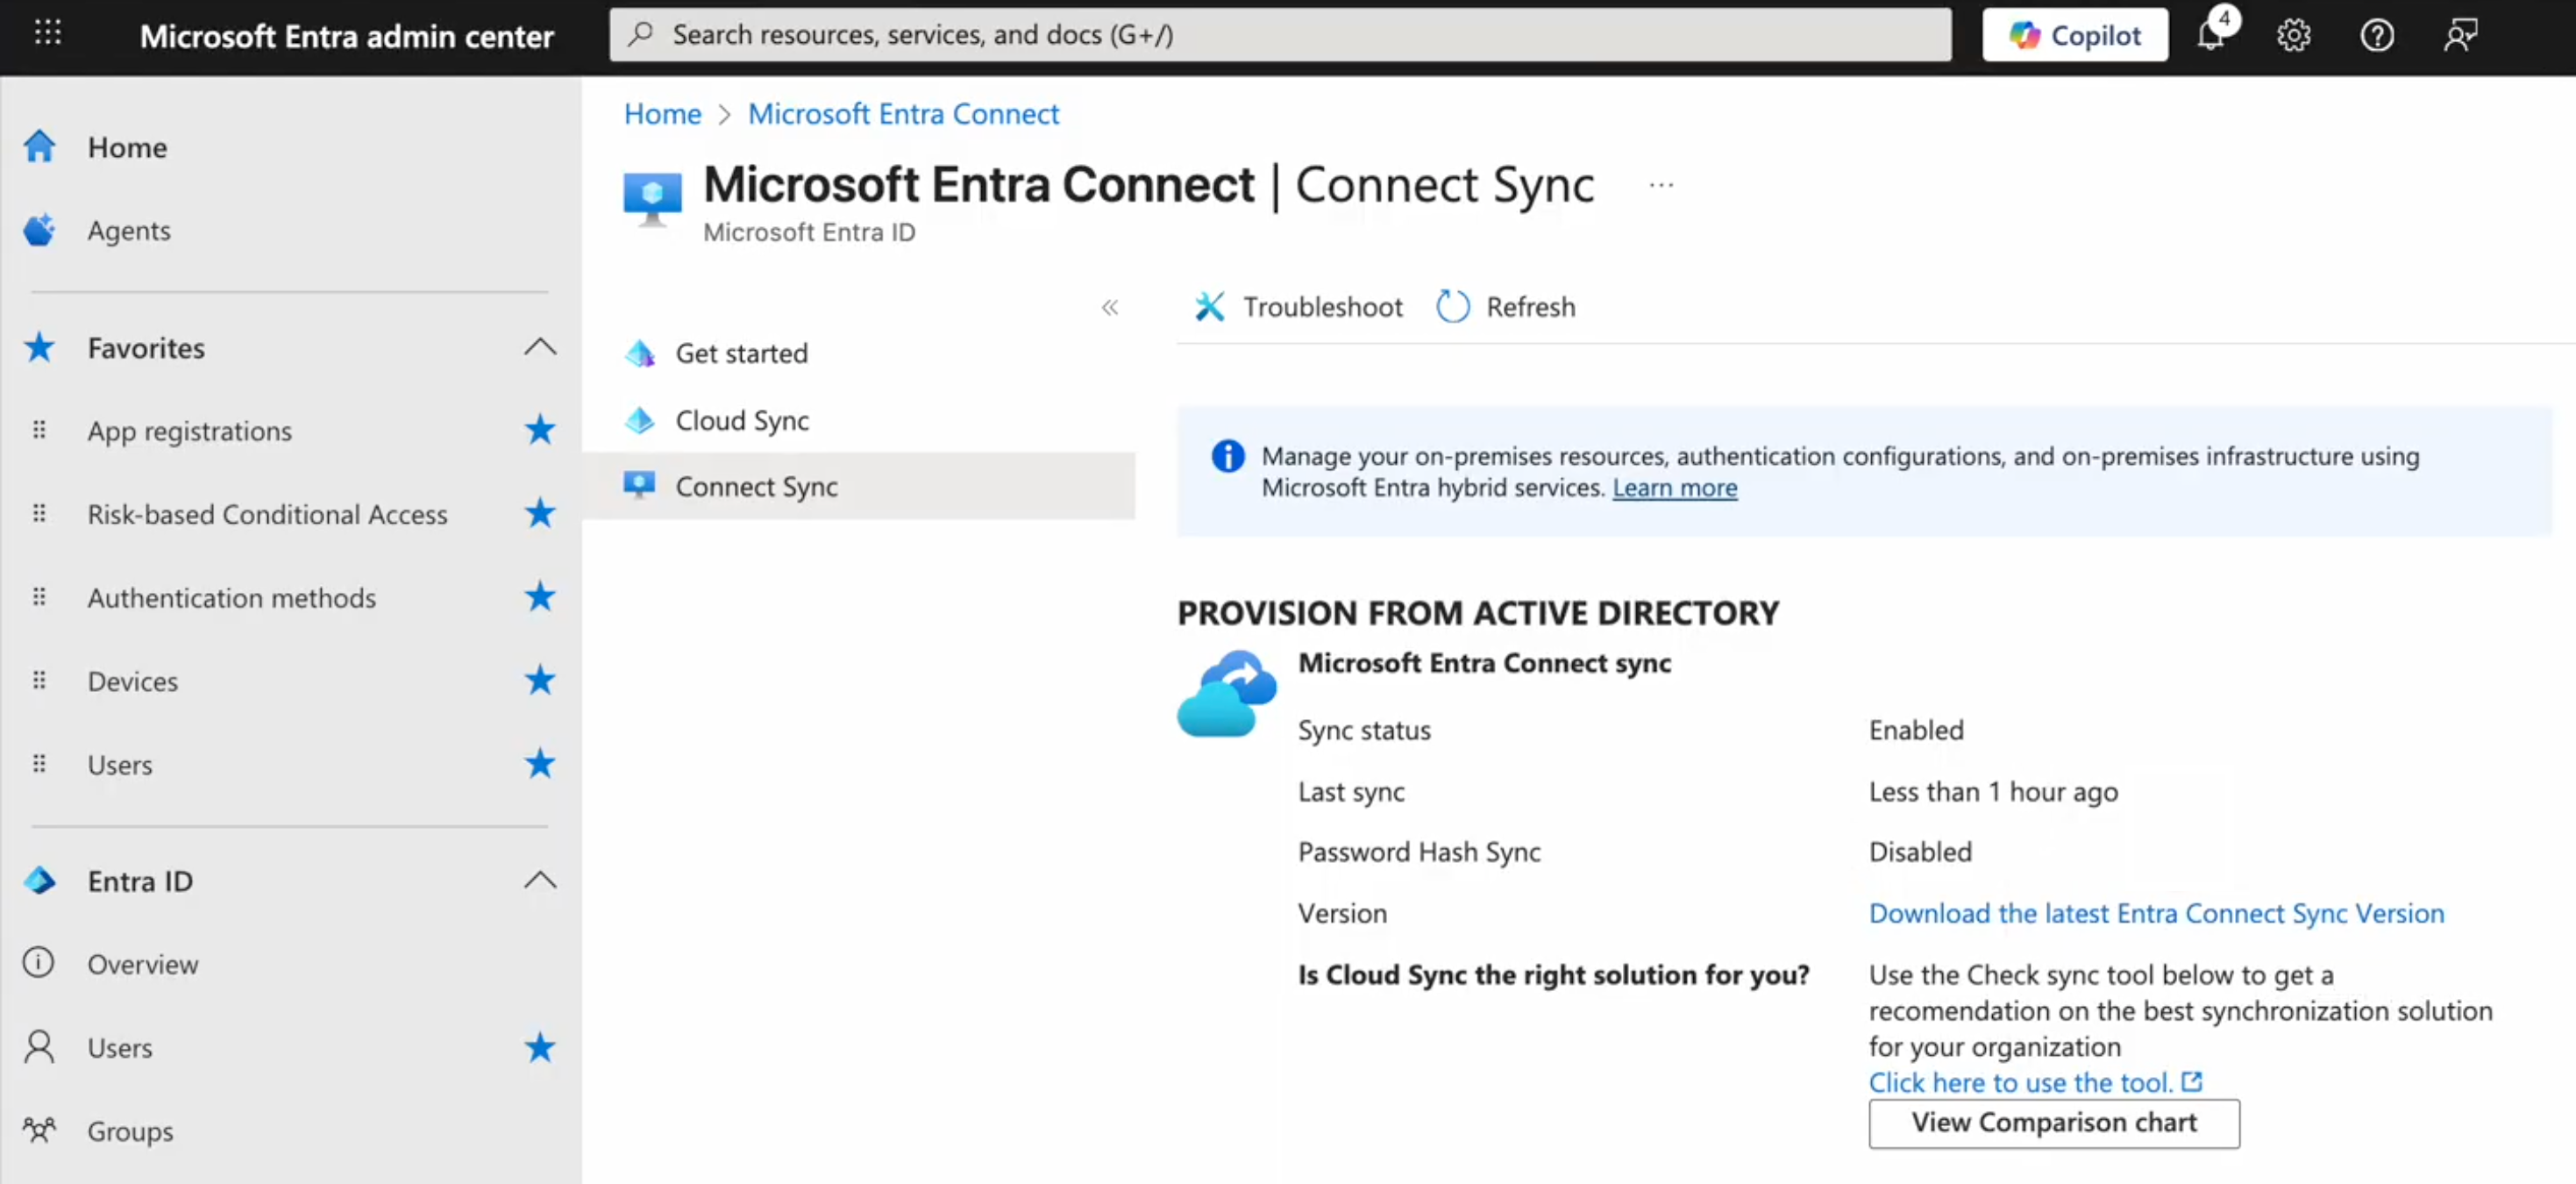Open the settings gear

coord(2294,34)
